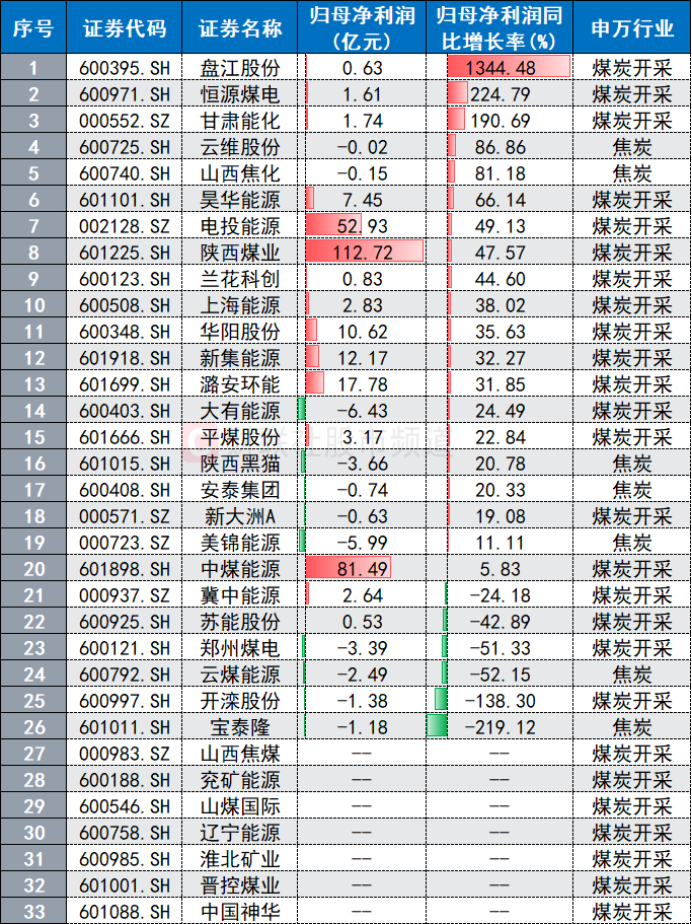Select the 兰花科创 cell
The height and width of the screenshot is (924, 692).
[x=239, y=279]
